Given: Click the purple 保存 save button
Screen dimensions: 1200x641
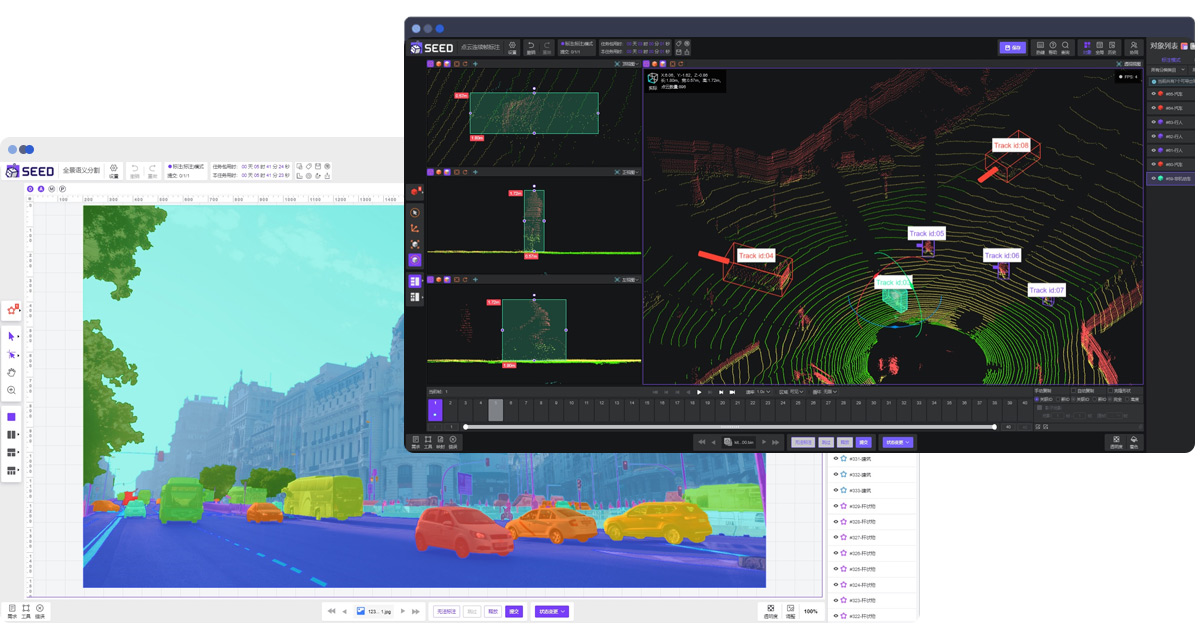Looking at the screenshot, I should (x=1012, y=47).
